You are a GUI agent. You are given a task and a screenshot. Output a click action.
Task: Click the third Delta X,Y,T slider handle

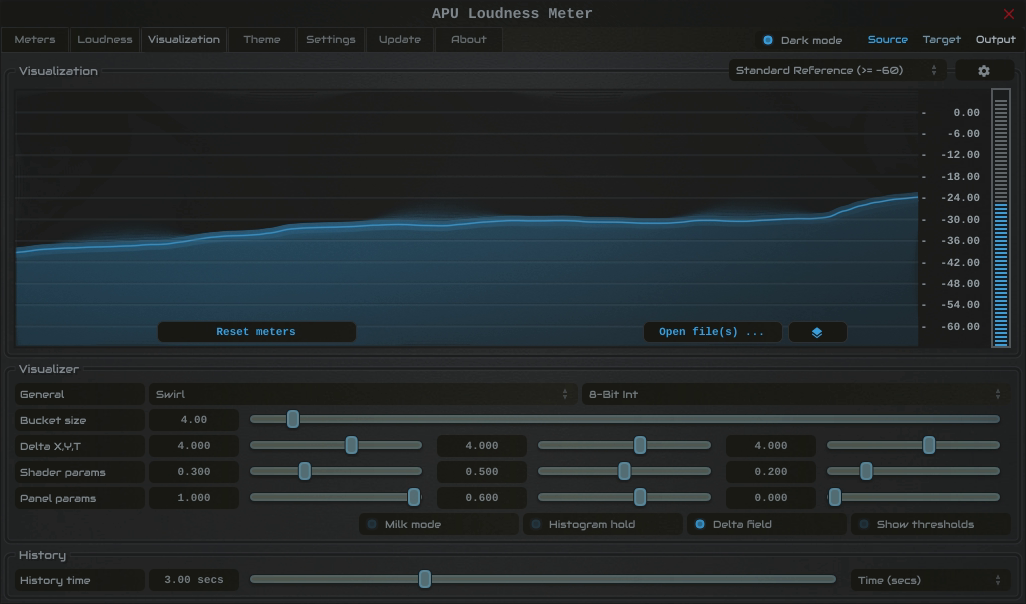929,445
